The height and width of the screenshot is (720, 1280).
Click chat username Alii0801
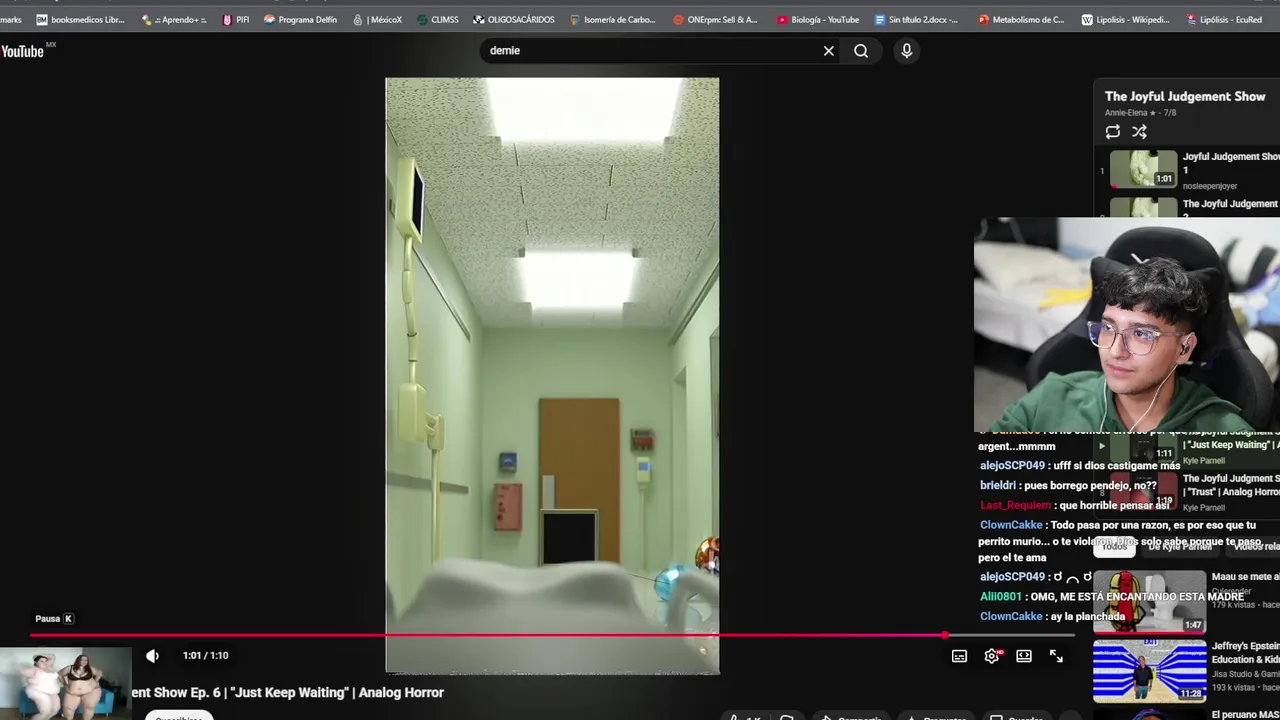[x=1001, y=596]
